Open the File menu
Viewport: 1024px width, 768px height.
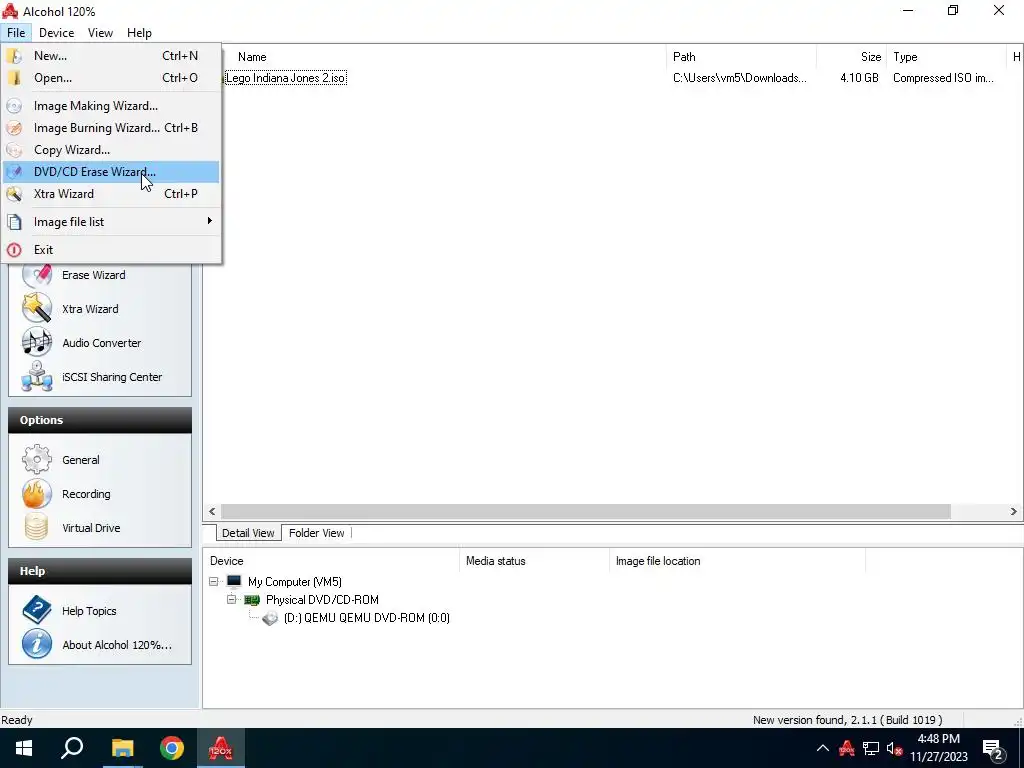(16, 33)
